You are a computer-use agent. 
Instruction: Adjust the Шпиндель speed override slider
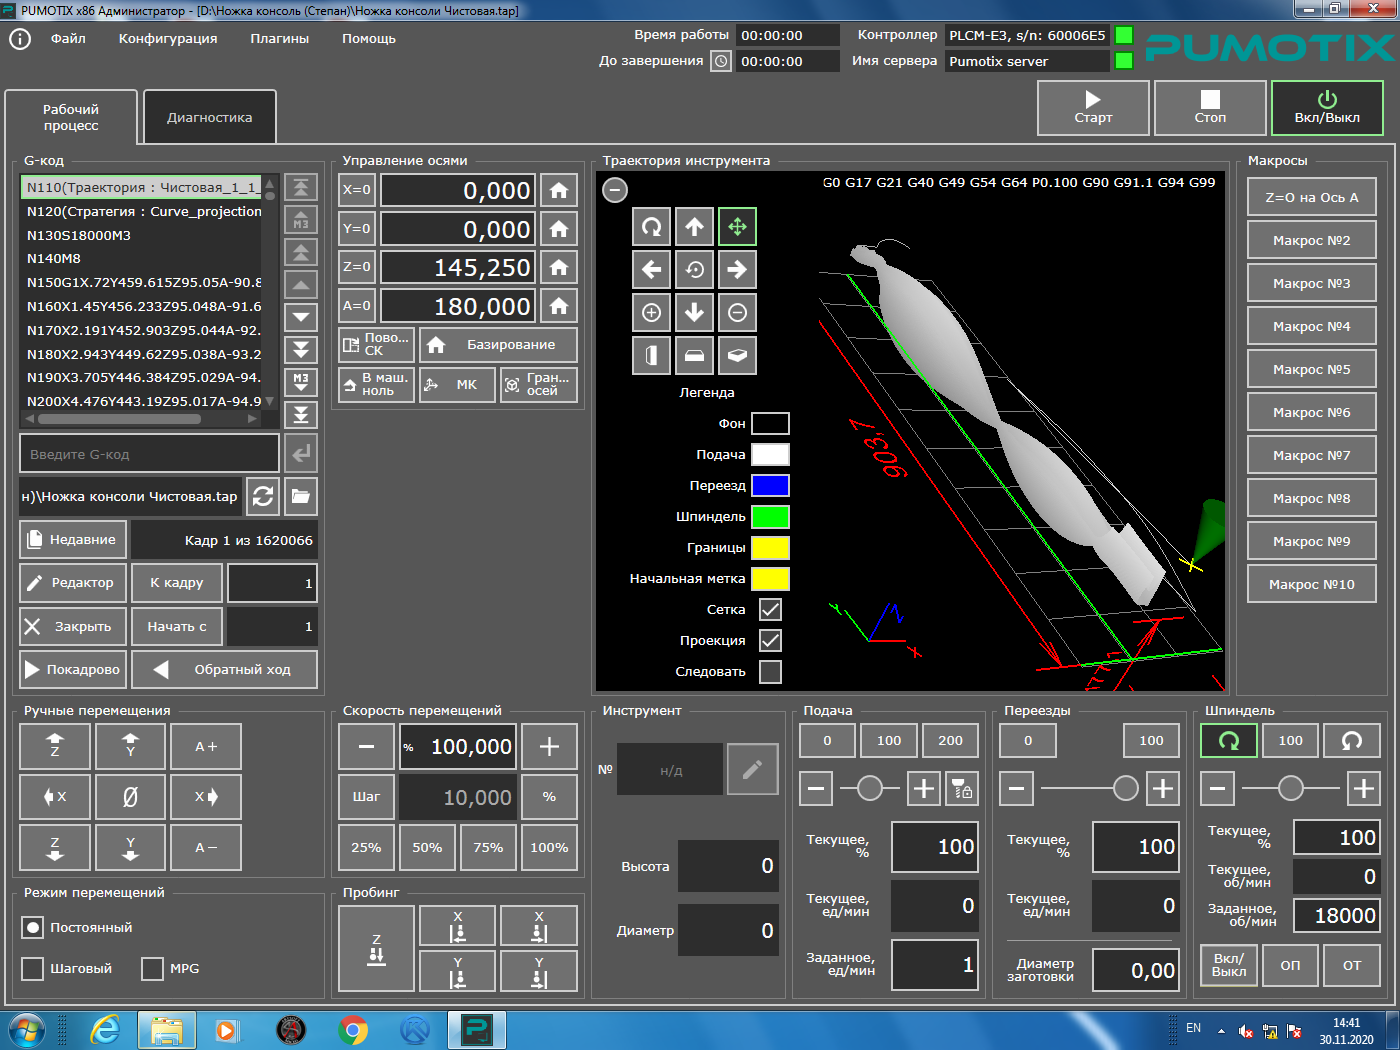tap(1290, 789)
